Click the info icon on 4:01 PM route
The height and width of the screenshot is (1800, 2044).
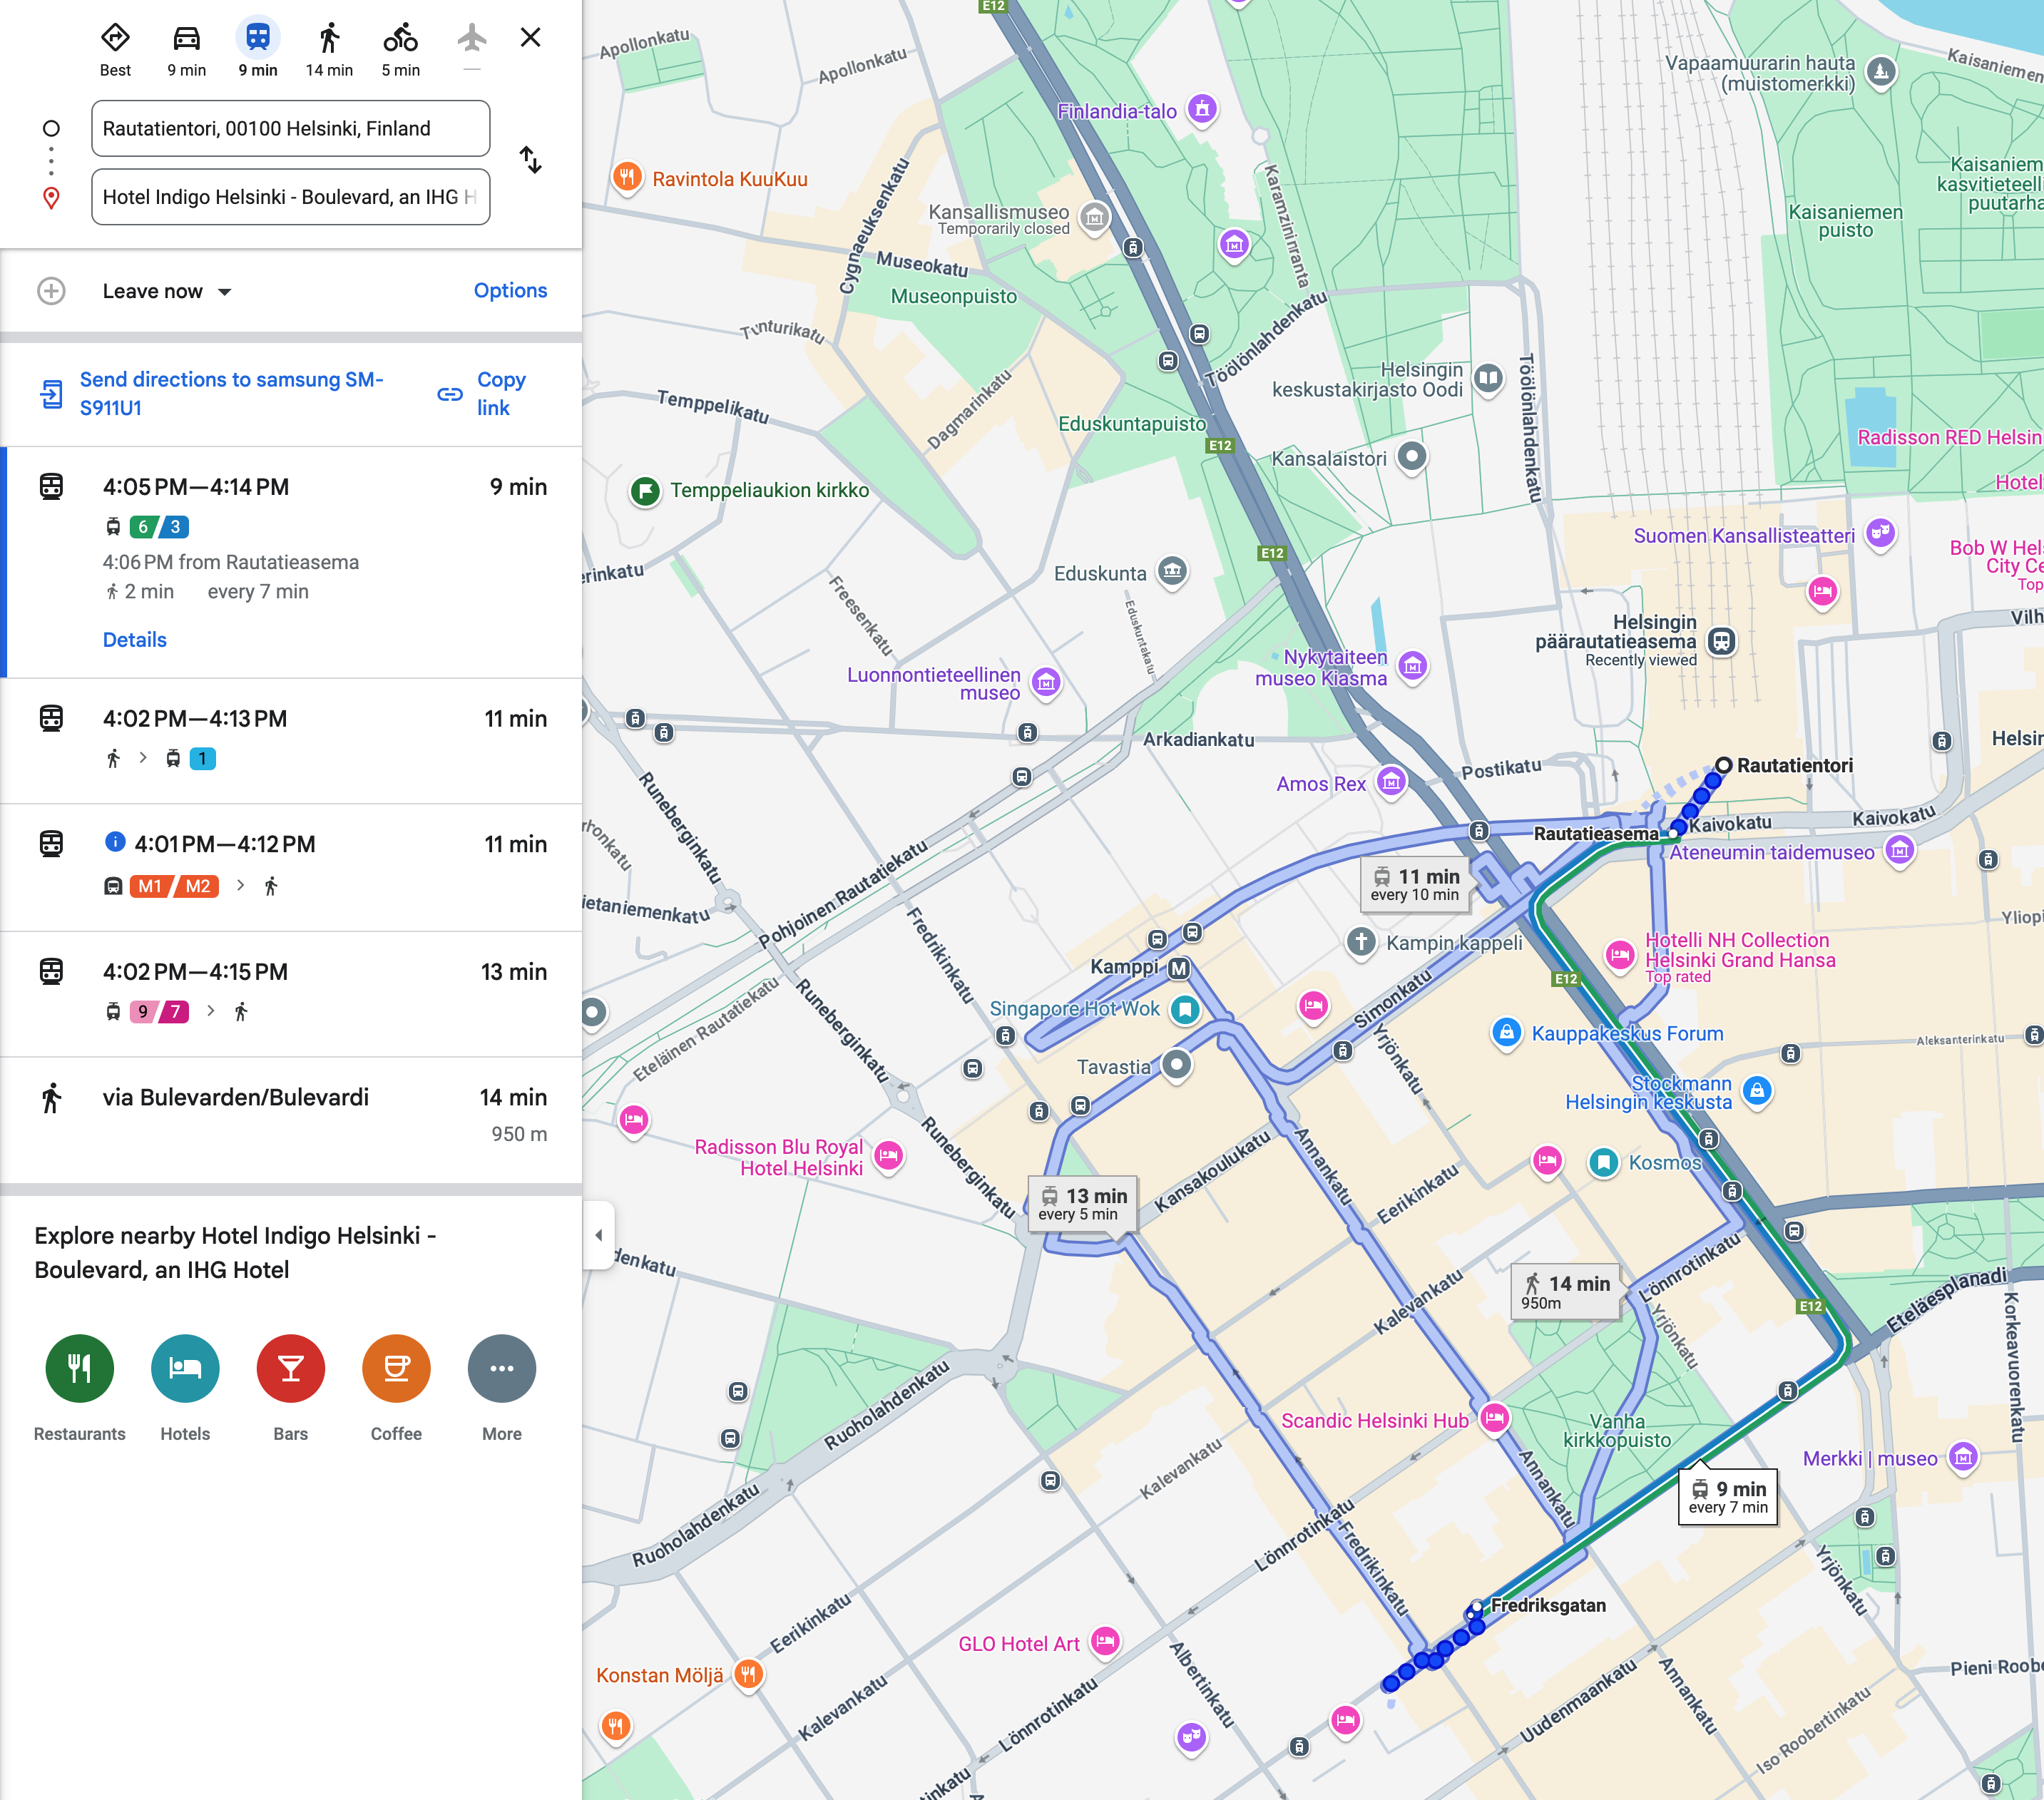(115, 842)
